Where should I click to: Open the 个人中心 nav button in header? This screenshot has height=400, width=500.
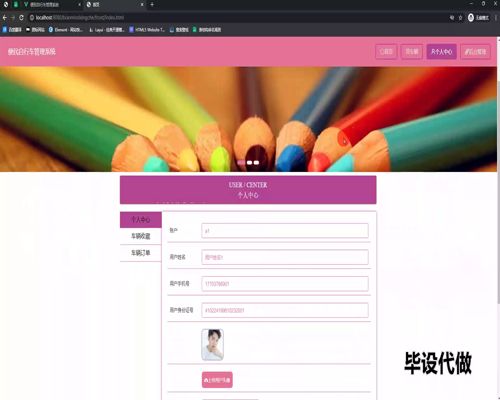point(441,52)
